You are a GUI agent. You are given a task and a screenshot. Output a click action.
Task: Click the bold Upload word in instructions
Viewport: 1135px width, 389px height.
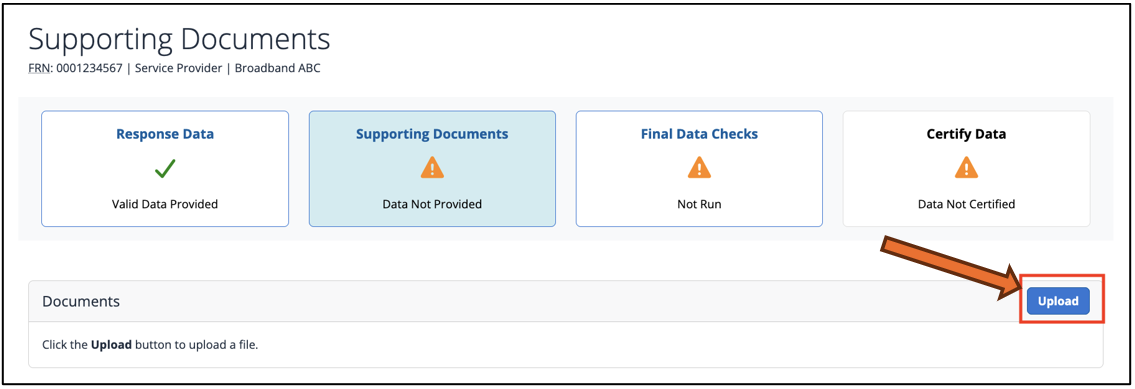pyautogui.click(x=111, y=344)
